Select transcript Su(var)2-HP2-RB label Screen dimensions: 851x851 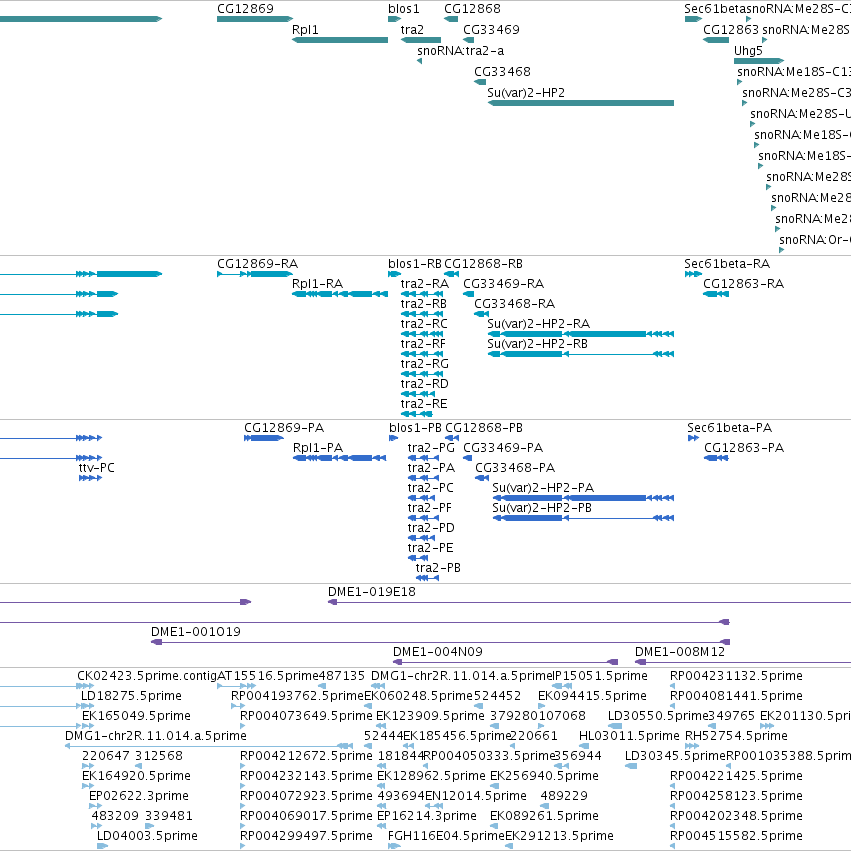click(x=537, y=344)
